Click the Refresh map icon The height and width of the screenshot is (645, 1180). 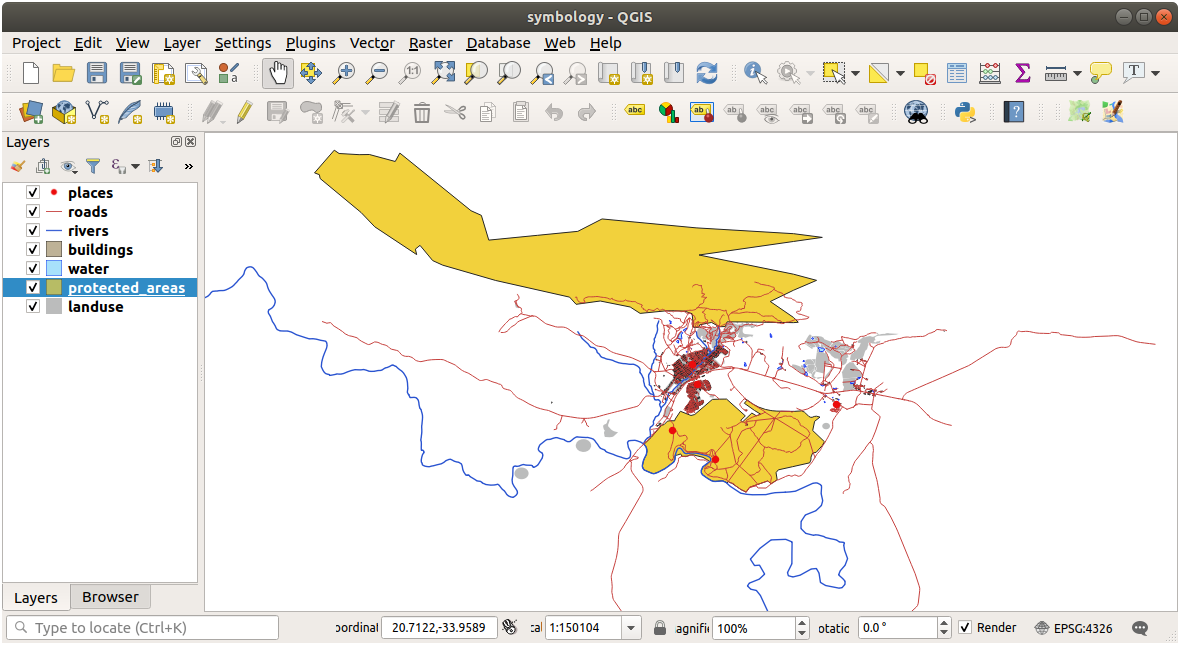click(707, 73)
